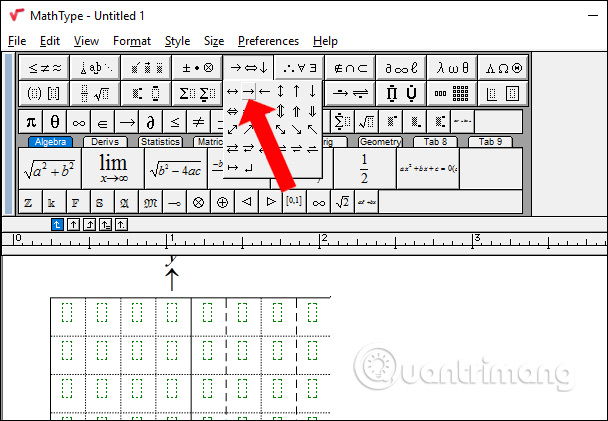Insert the element-of ∈ symbol
608x421 pixels.
pos(102,122)
